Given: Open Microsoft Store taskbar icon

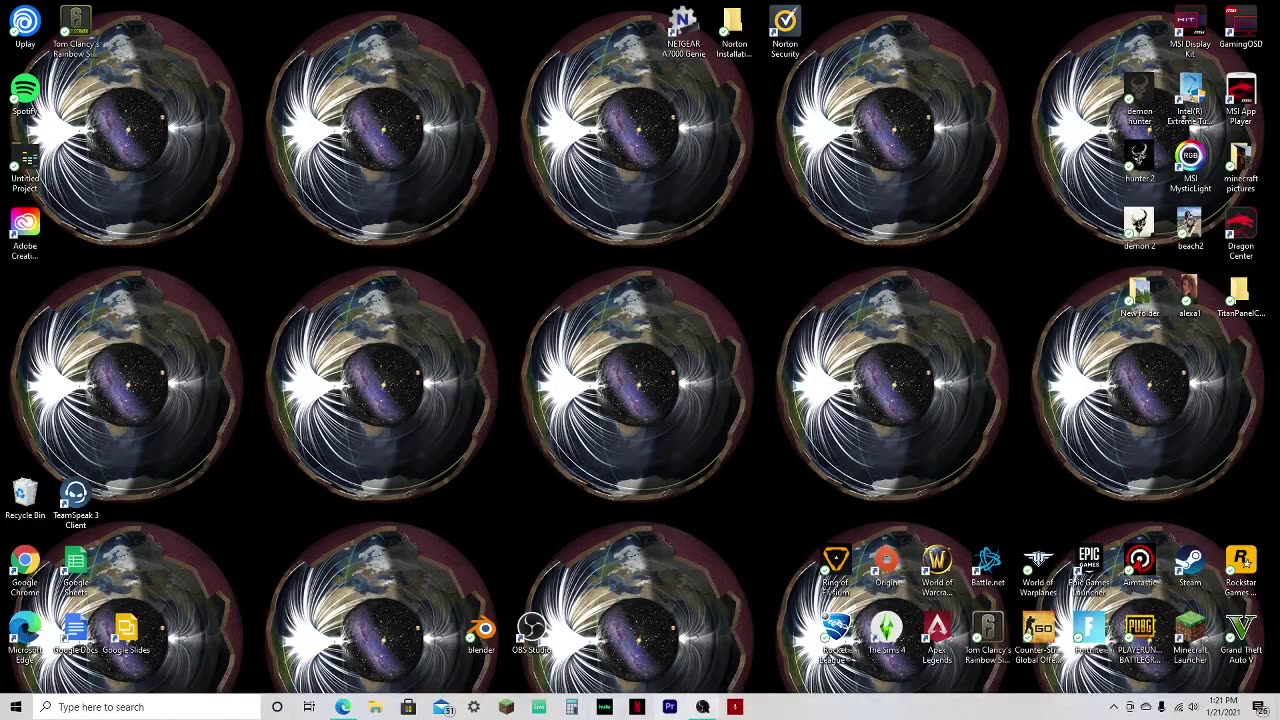Looking at the screenshot, I should (x=408, y=707).
